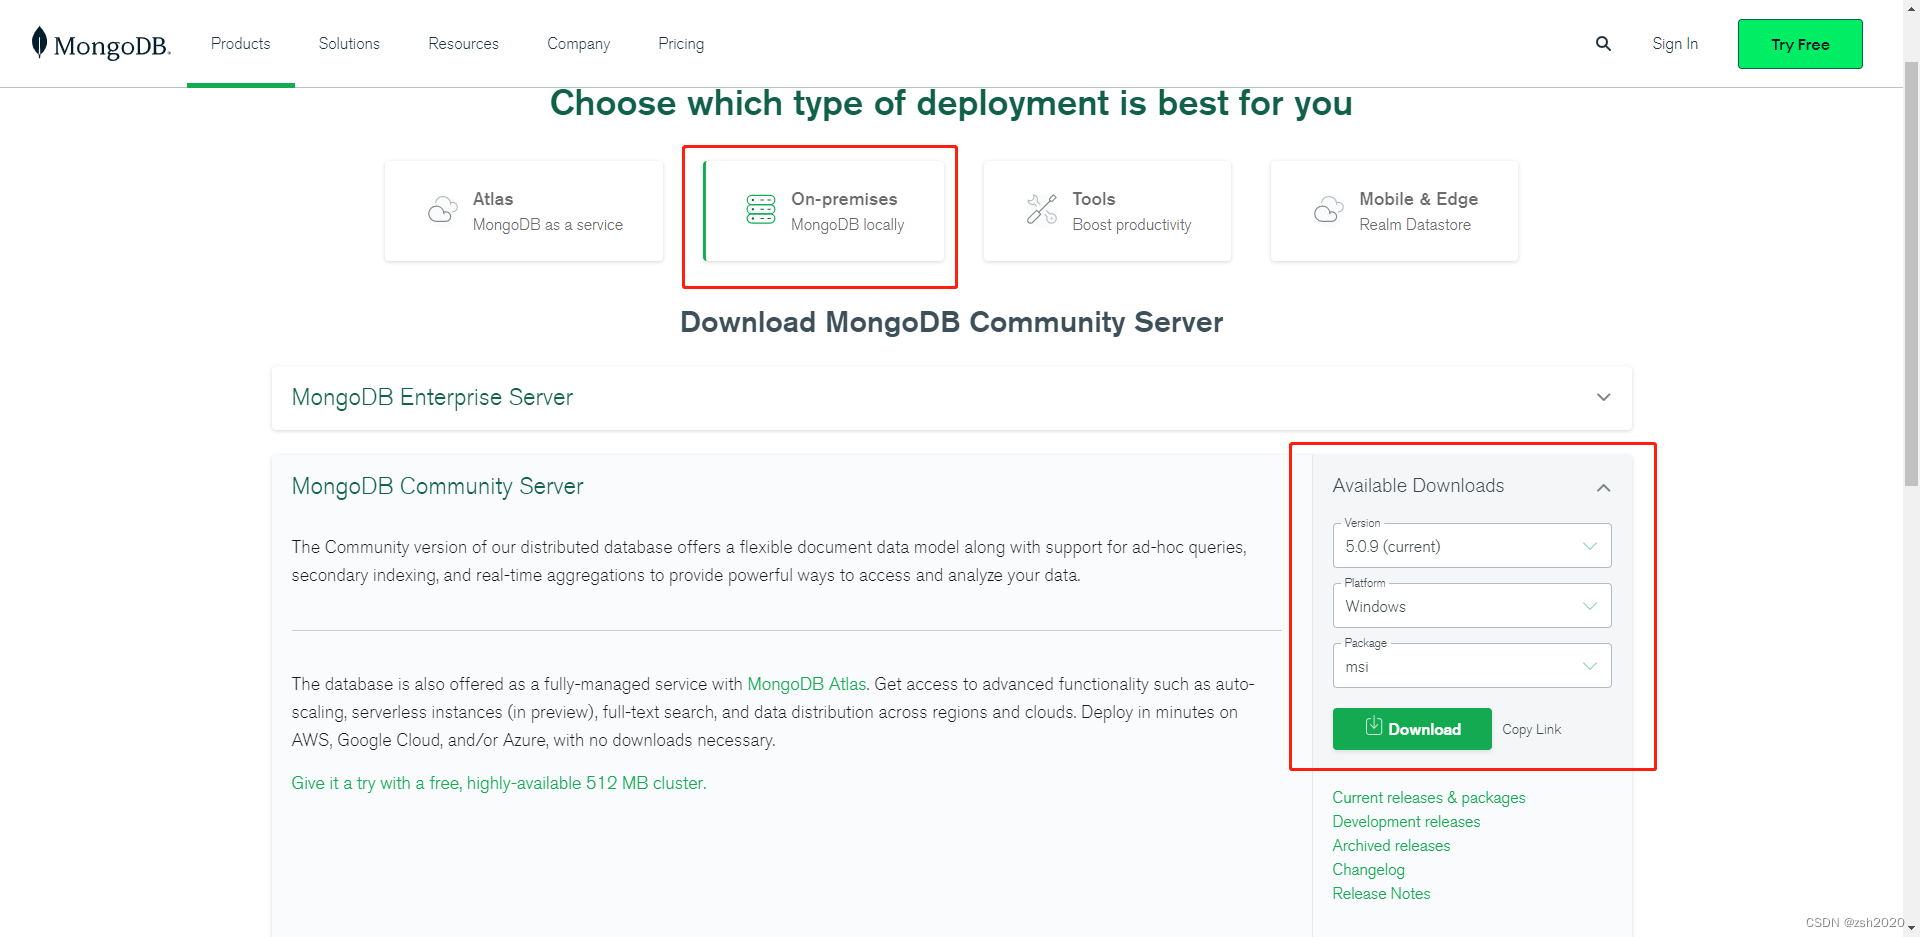The image size is (1920, 937).
Task: Click the On-premises server stack icon
Action: point(761,209)
